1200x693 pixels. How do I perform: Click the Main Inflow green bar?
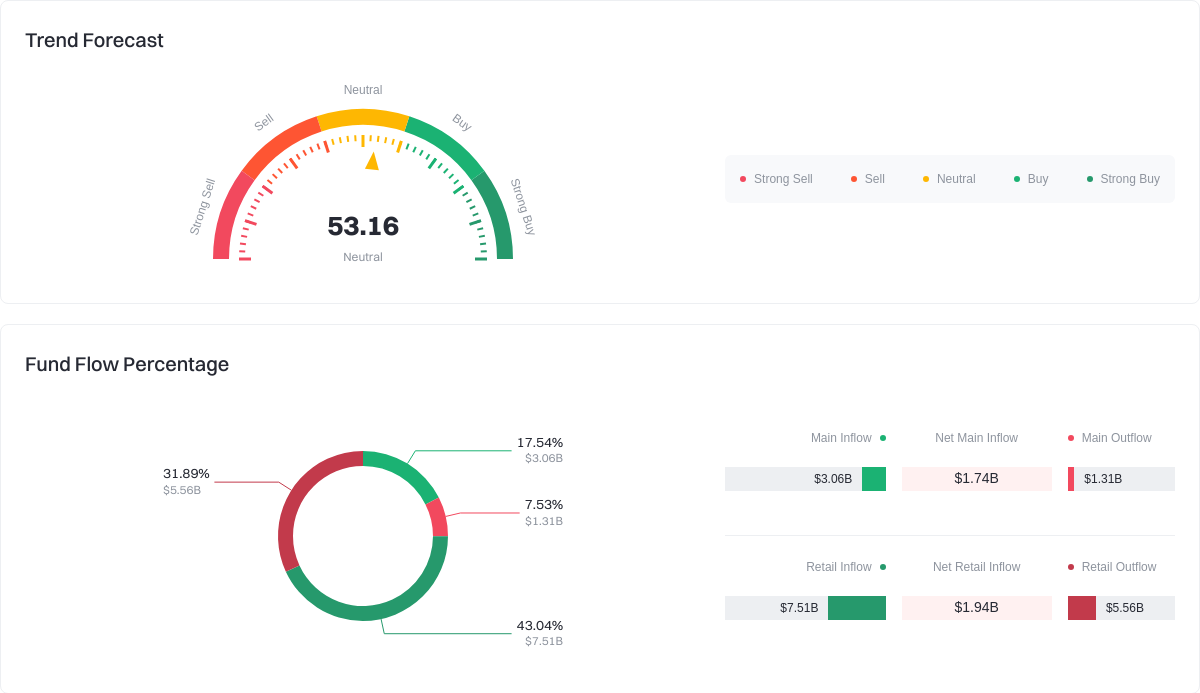[874, 479]
